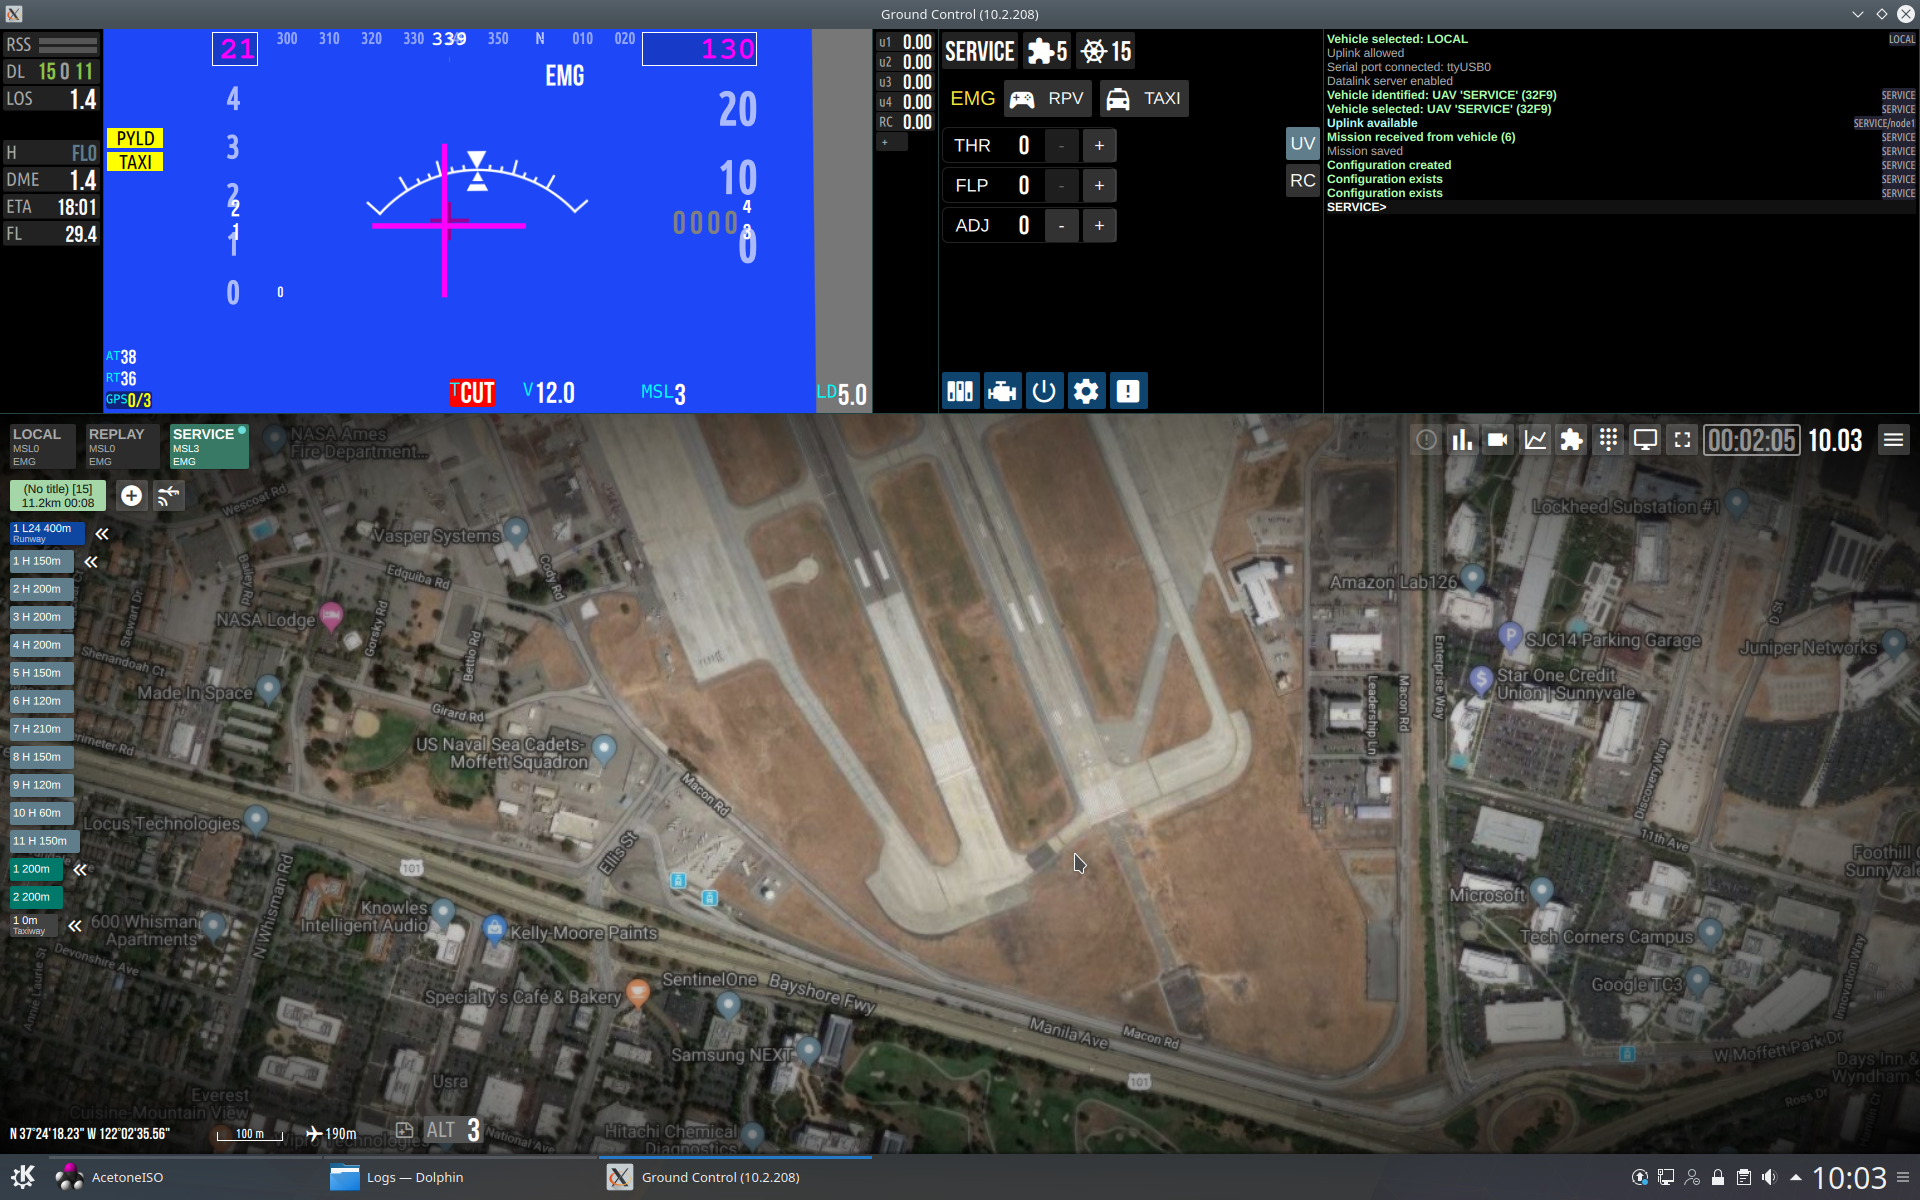Select the TAXI mode button
Image resolution: width=1920 pixels, height=1200 pixels.
(x=1144, y=98)
